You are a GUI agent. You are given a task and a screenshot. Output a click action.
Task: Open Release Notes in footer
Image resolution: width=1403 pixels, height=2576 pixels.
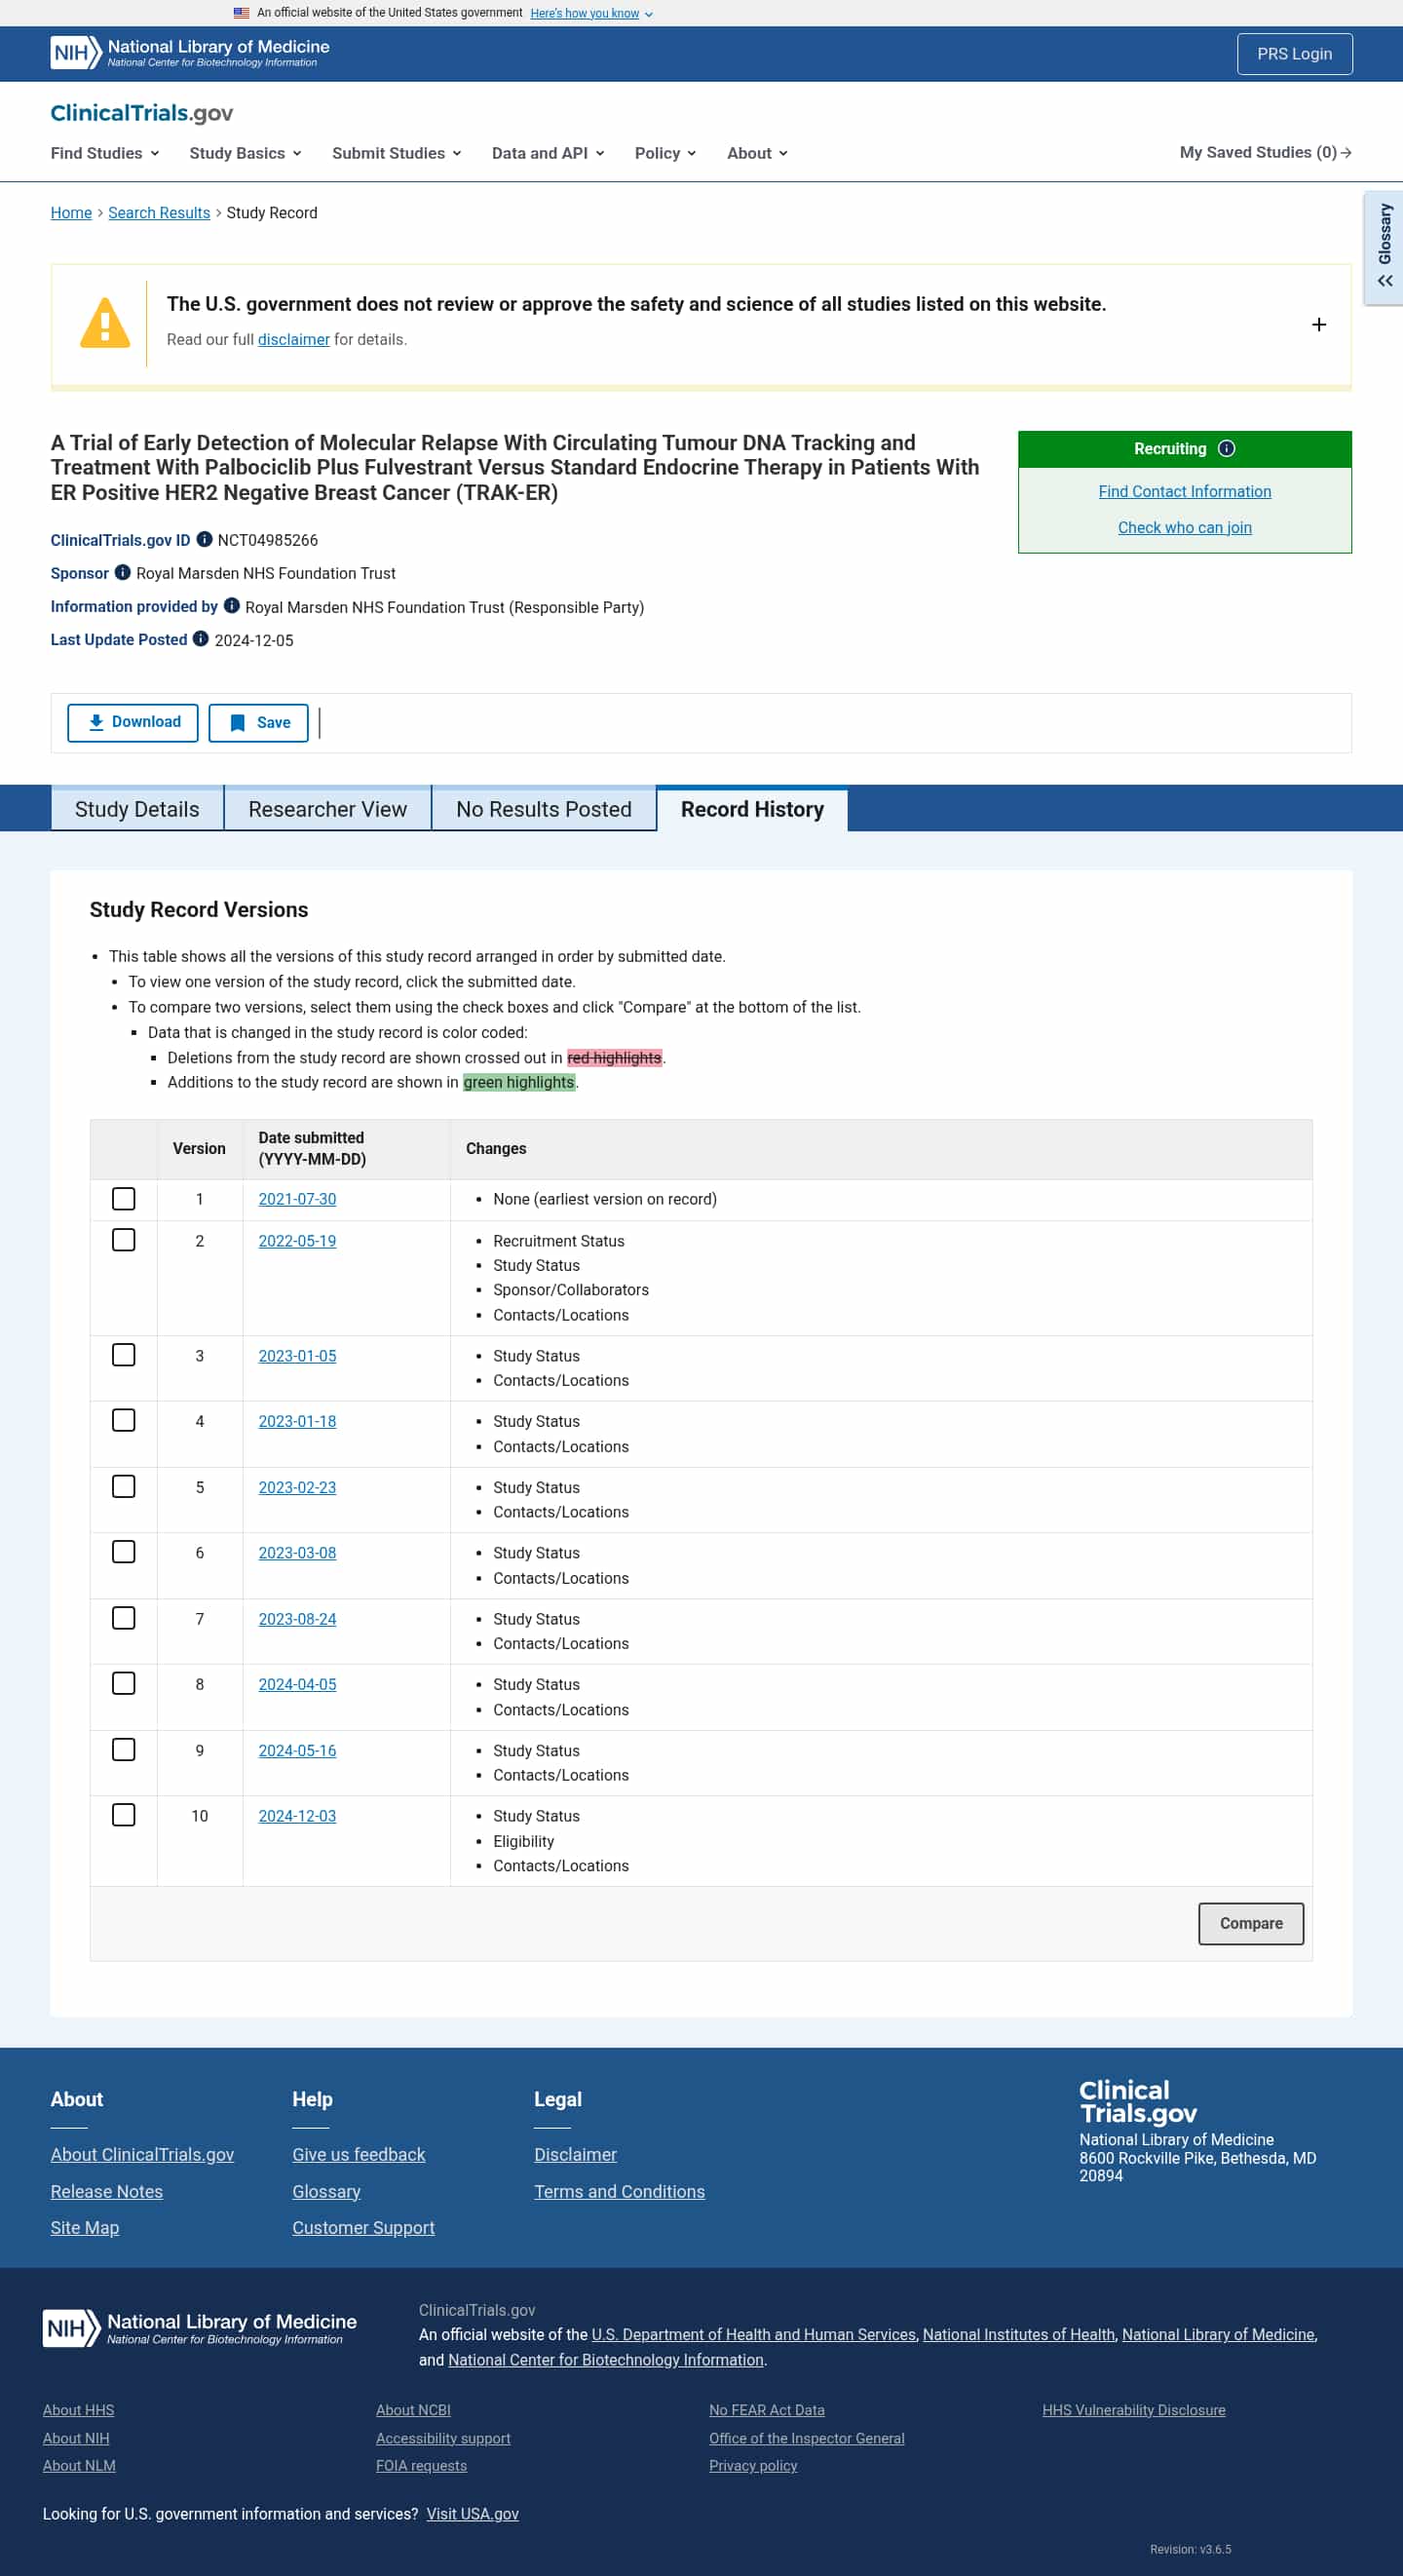(x=107, y=2192)
